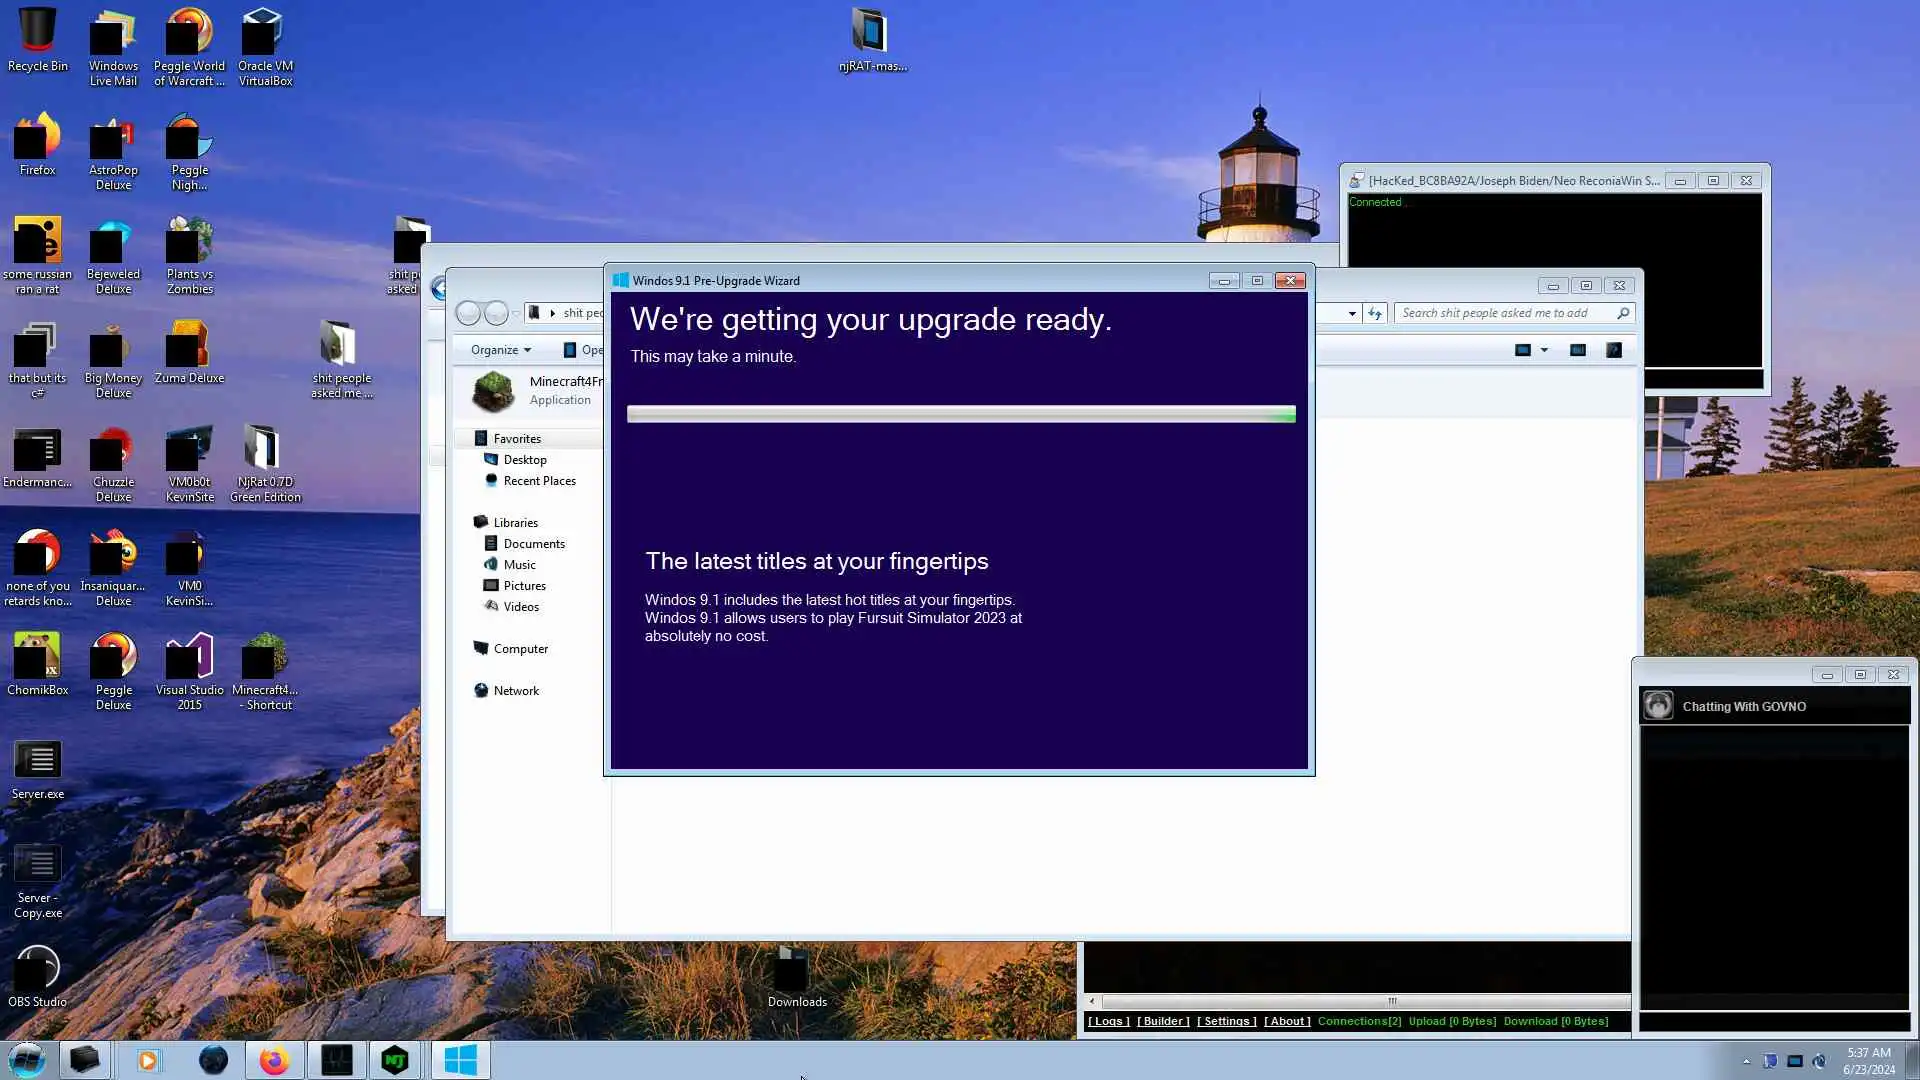Open the Logs tab in njRAT
This screenshot has width=1920, height=1080.
click(x=1108, y=1021)
